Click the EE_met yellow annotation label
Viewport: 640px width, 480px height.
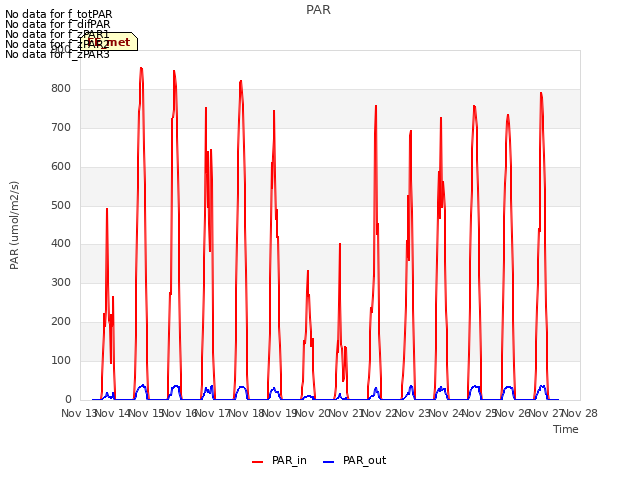pos(109,42)
